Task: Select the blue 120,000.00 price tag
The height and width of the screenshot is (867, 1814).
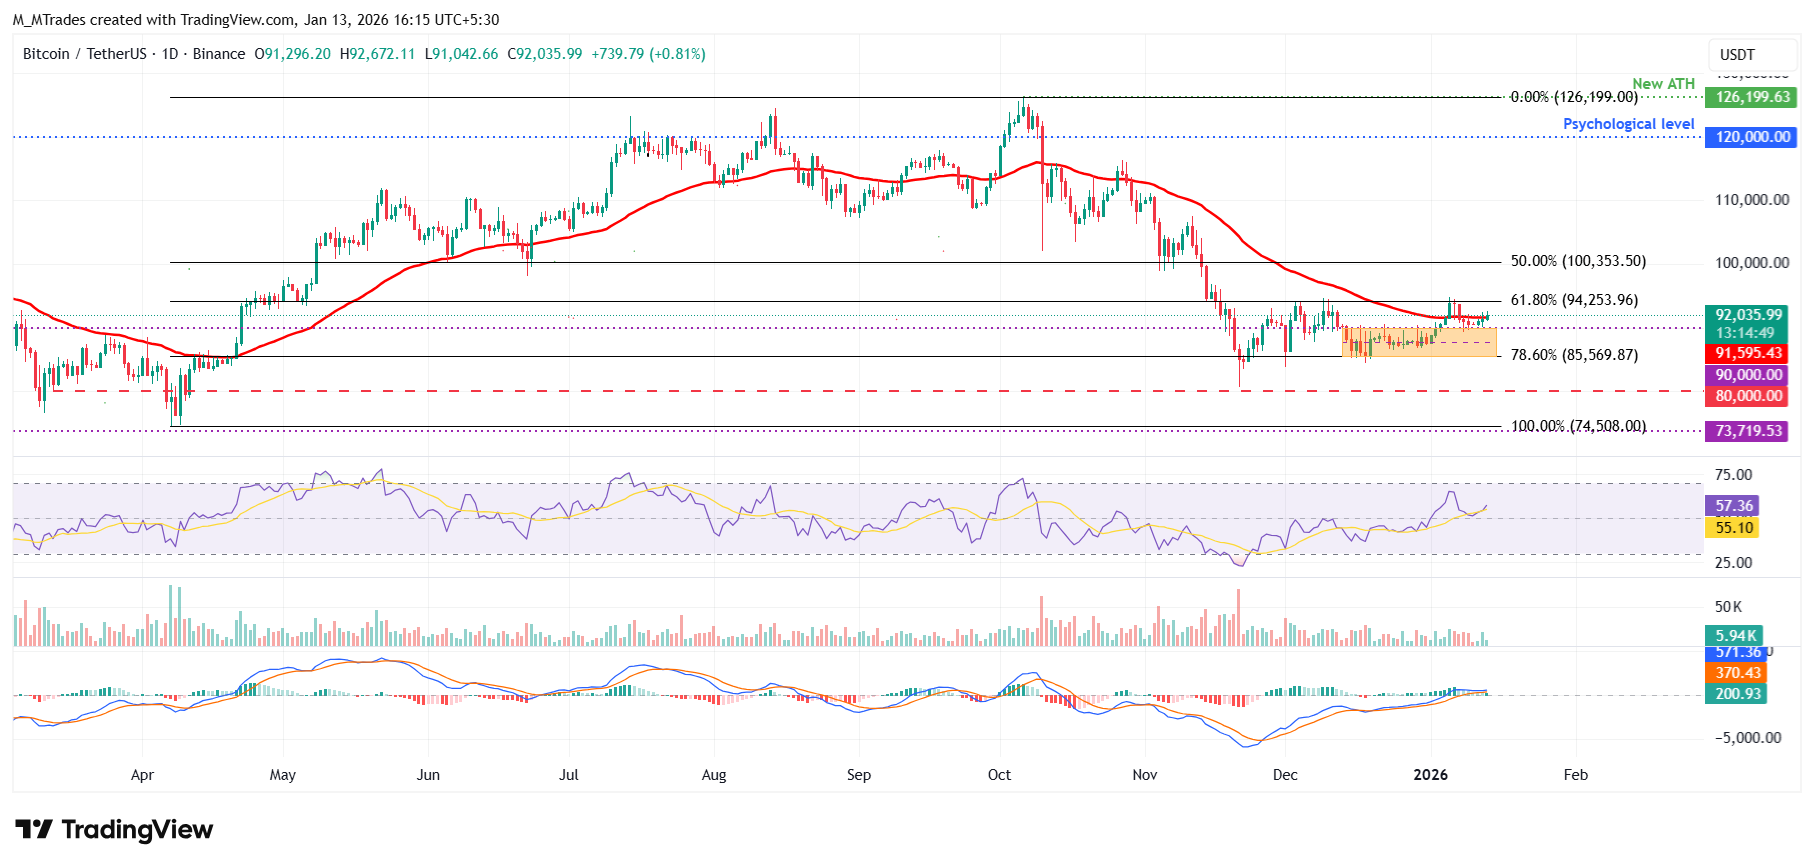Action: pyautogui.click(x=1752, y=137)
